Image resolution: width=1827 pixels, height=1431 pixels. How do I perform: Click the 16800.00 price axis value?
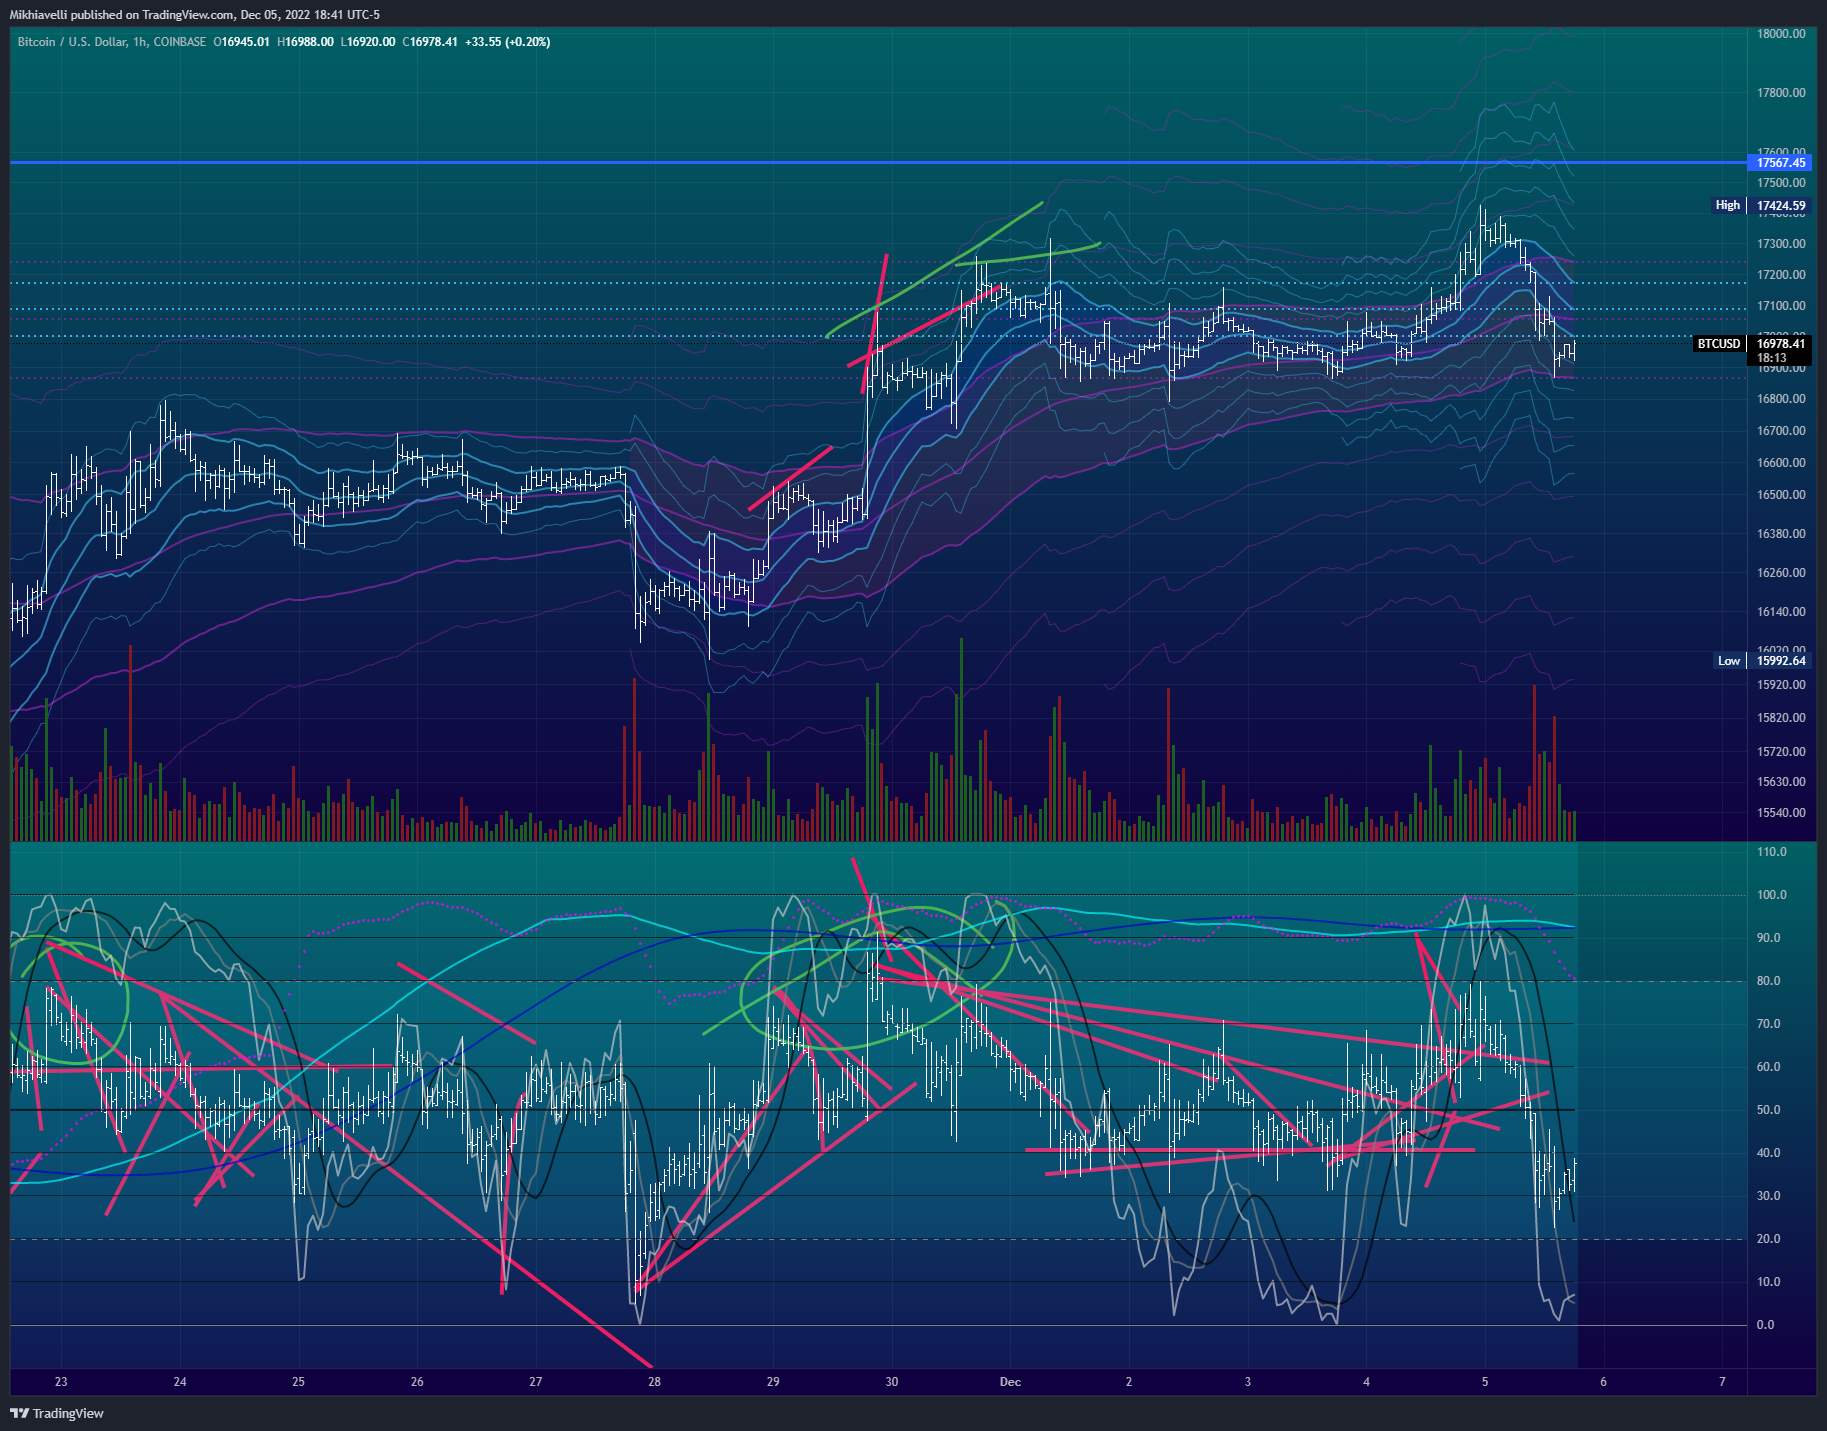pos(1781,399)
